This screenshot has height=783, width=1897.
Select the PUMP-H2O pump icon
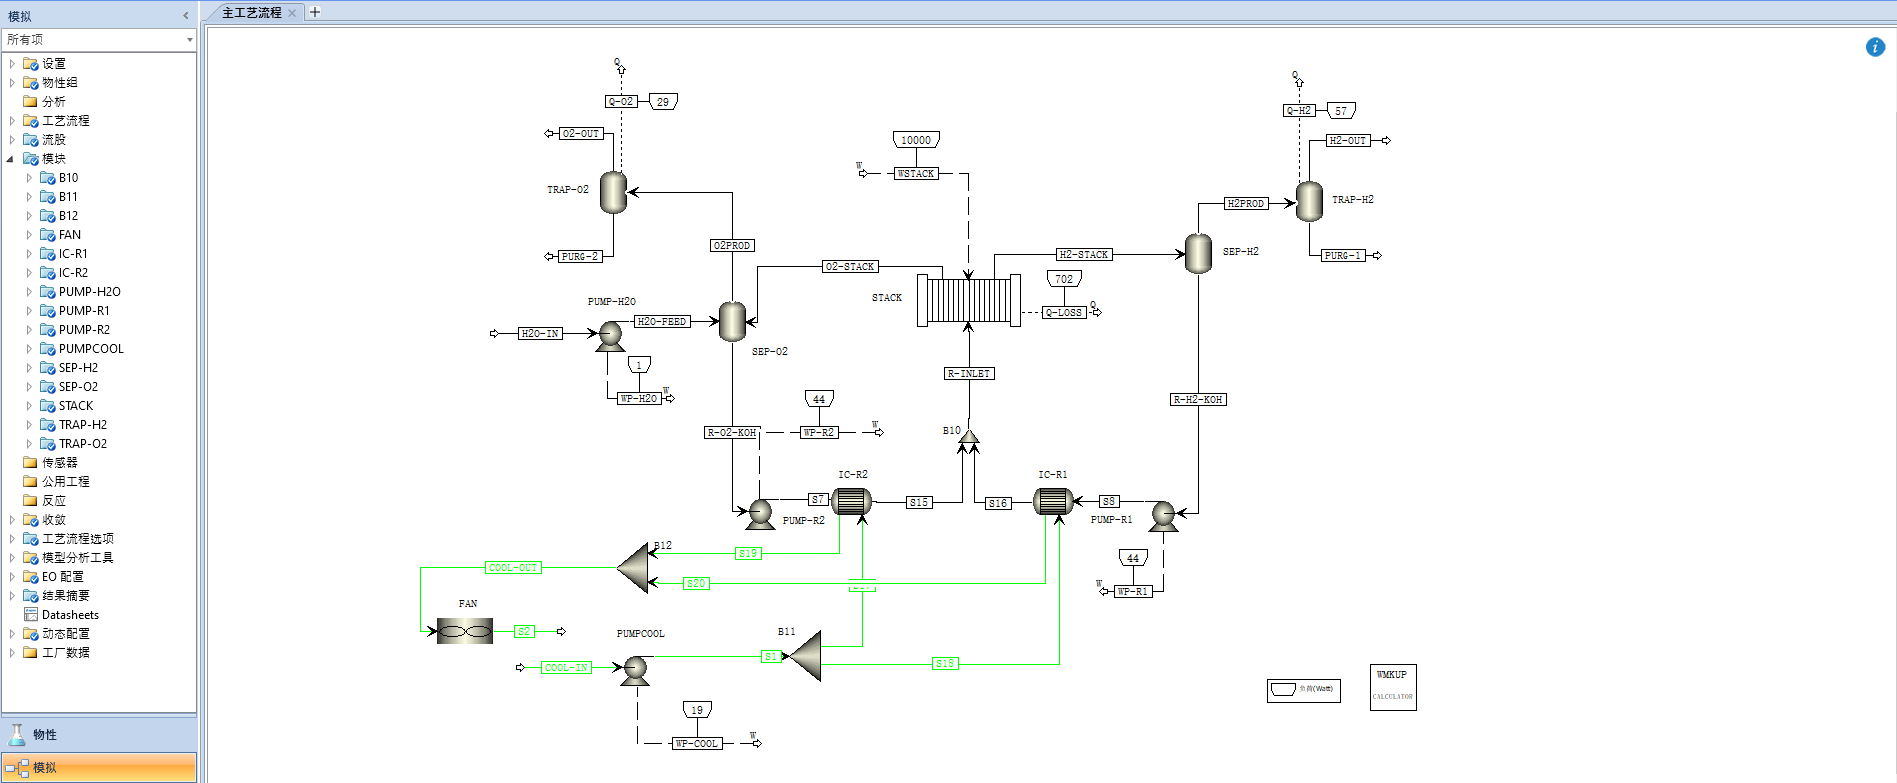(x=610, y=336)
